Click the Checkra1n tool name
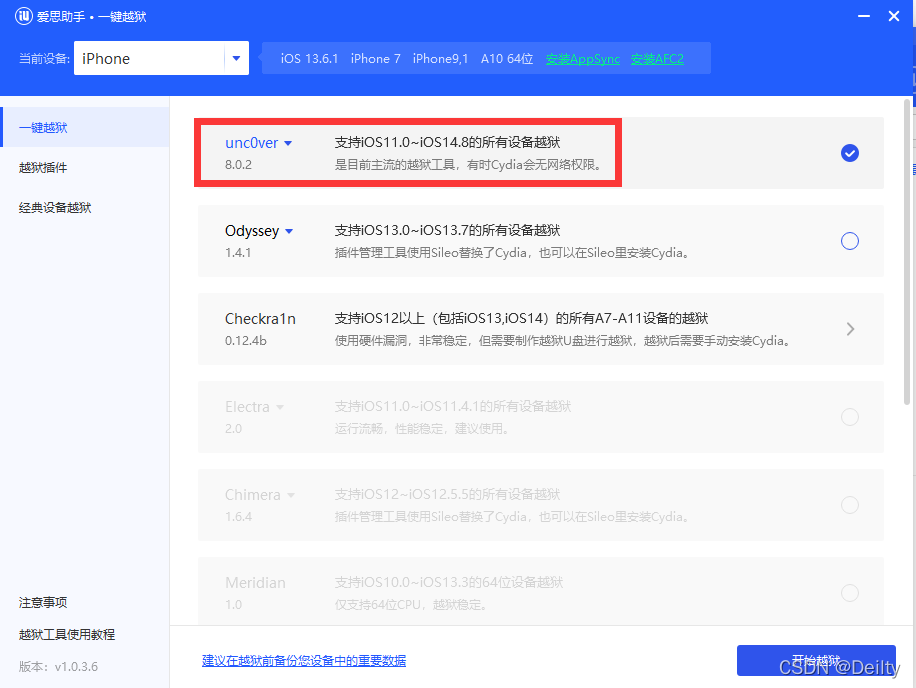This screenshot has height=688, width=916. pos(260,319)
